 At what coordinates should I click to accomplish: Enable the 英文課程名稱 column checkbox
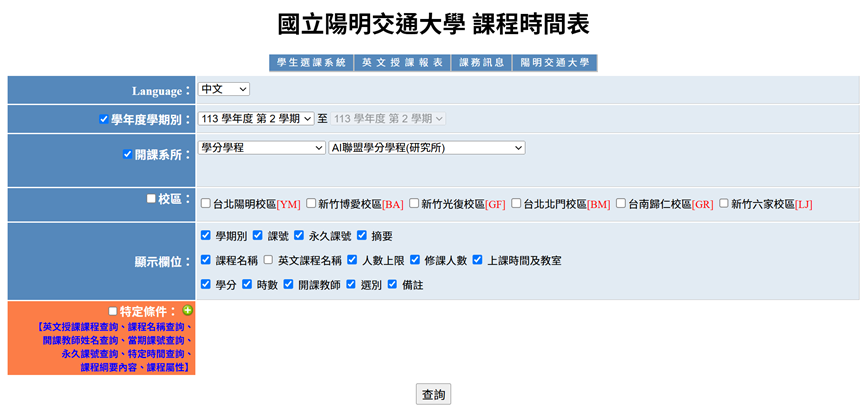click(x=268, y=259)
